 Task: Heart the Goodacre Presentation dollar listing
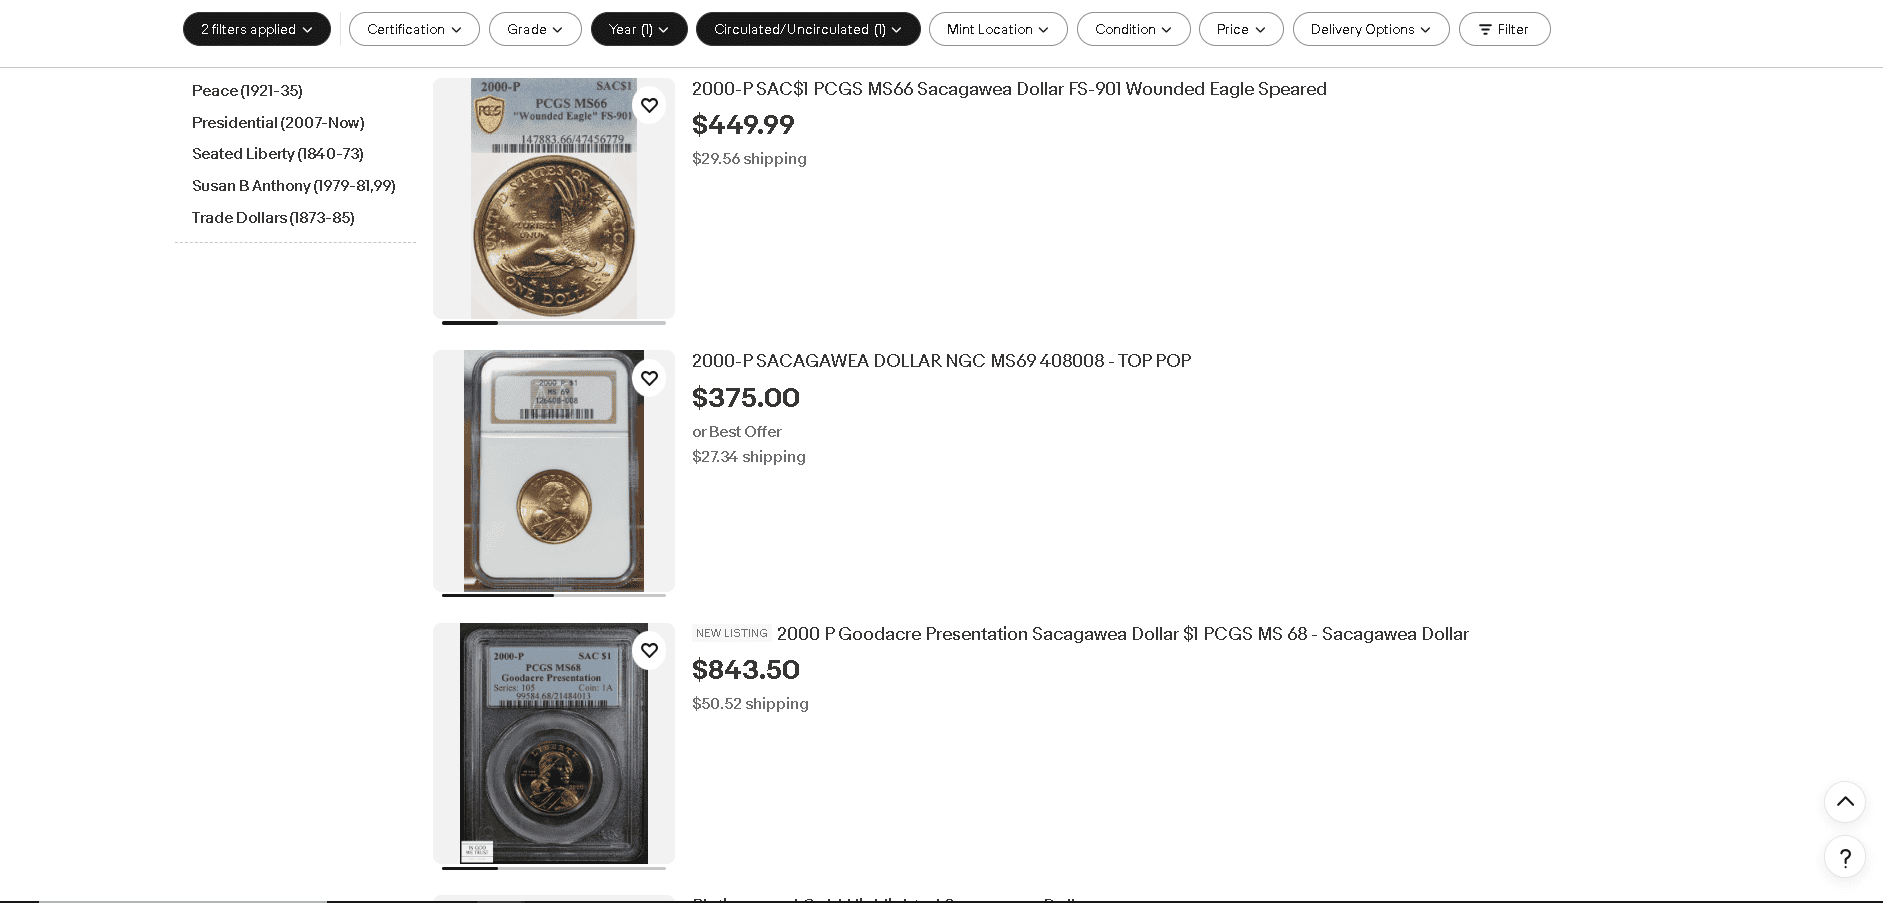point(649,650)
